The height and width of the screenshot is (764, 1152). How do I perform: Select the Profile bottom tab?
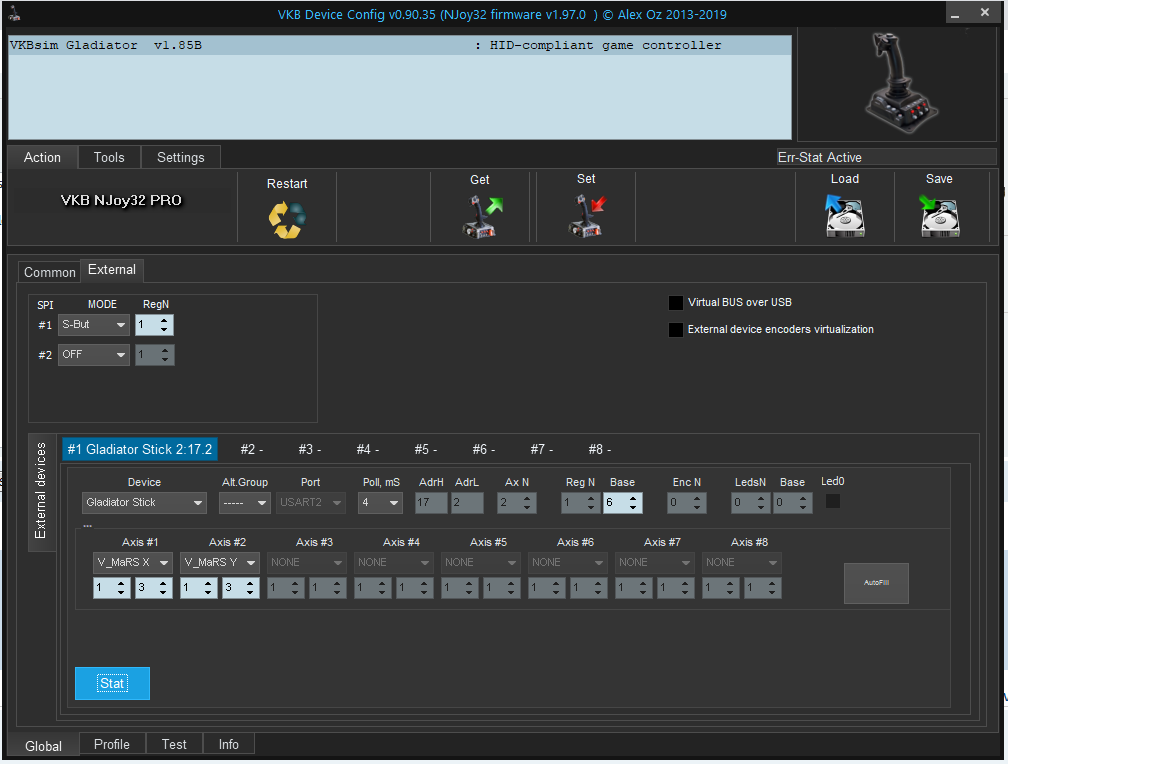pos(112,744)
